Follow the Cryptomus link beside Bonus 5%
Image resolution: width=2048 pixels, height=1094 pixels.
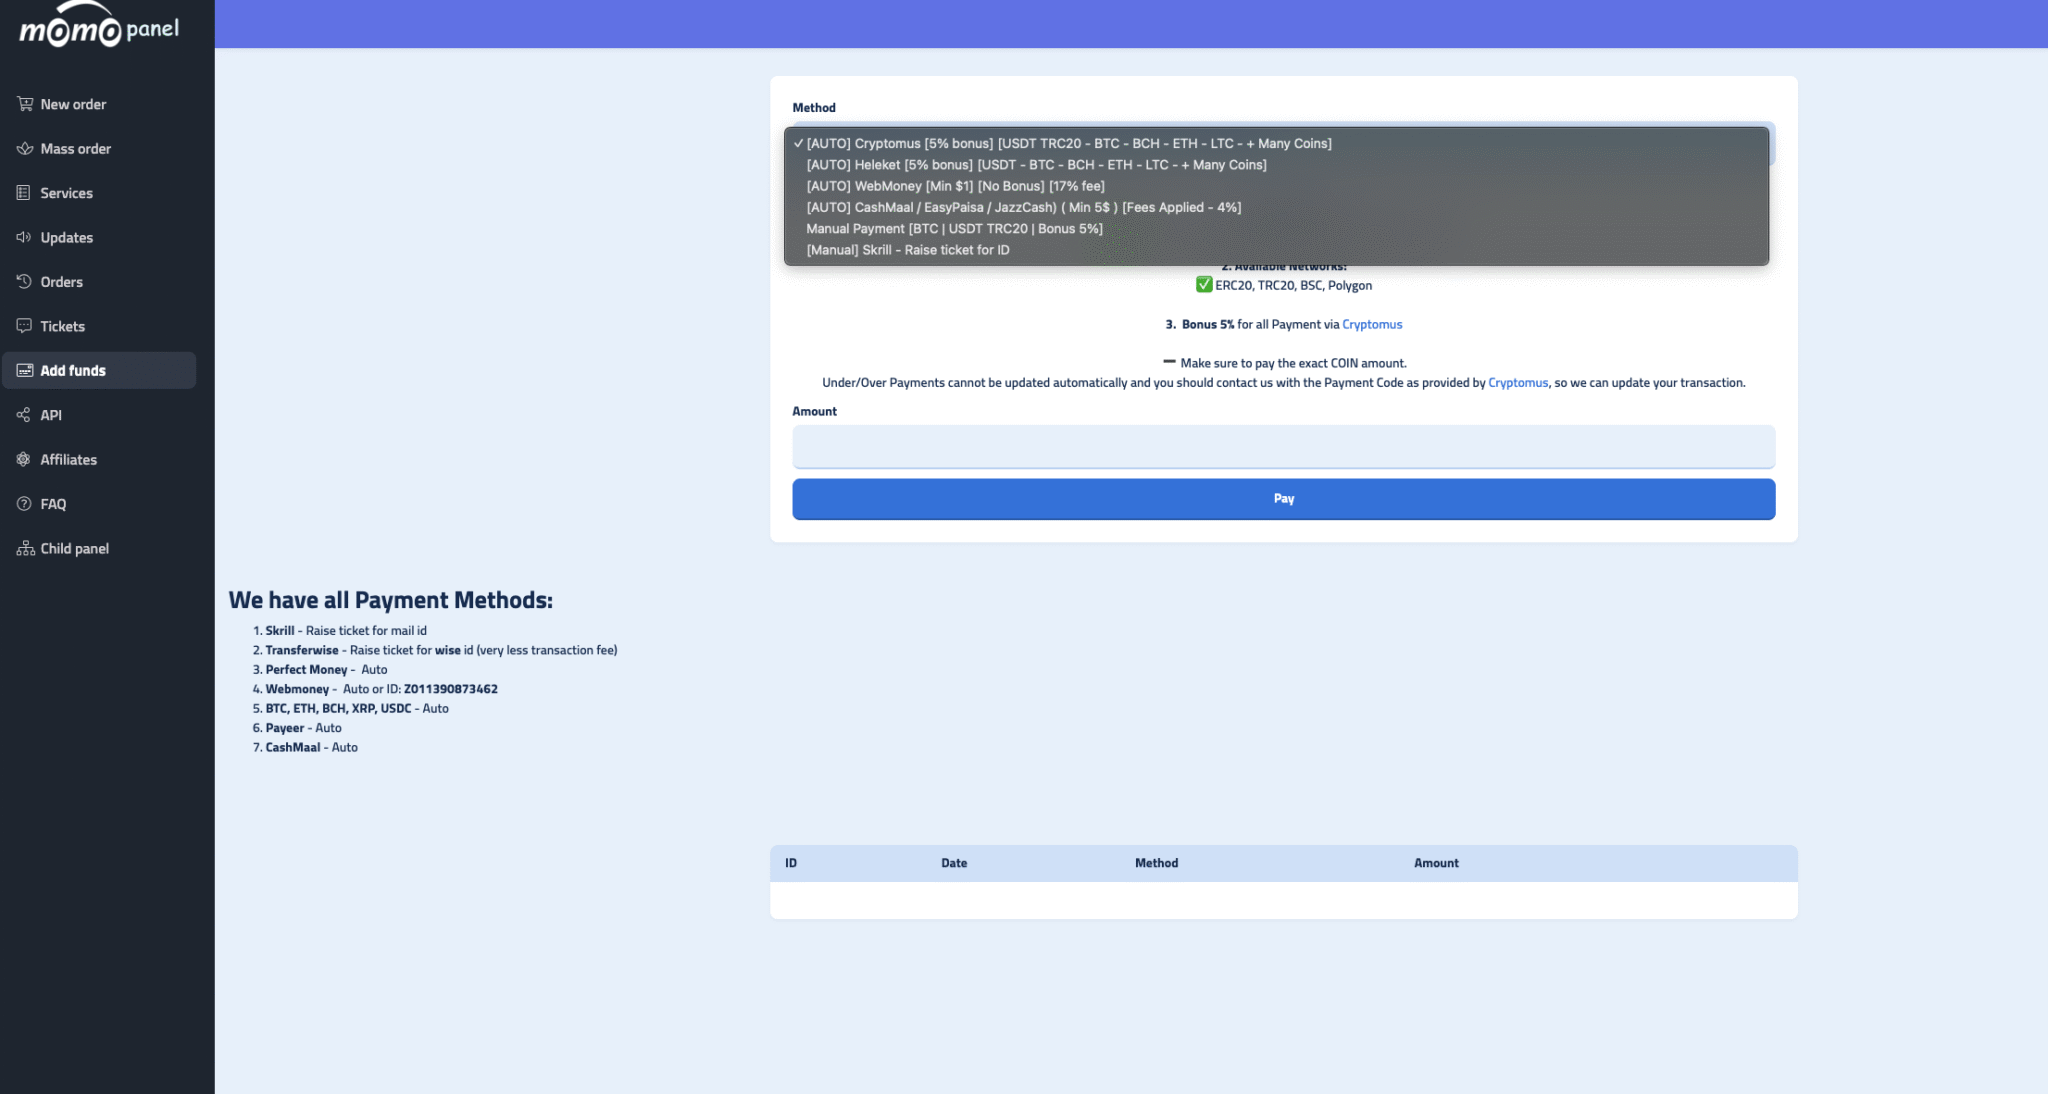click(x=1371, y=325)
